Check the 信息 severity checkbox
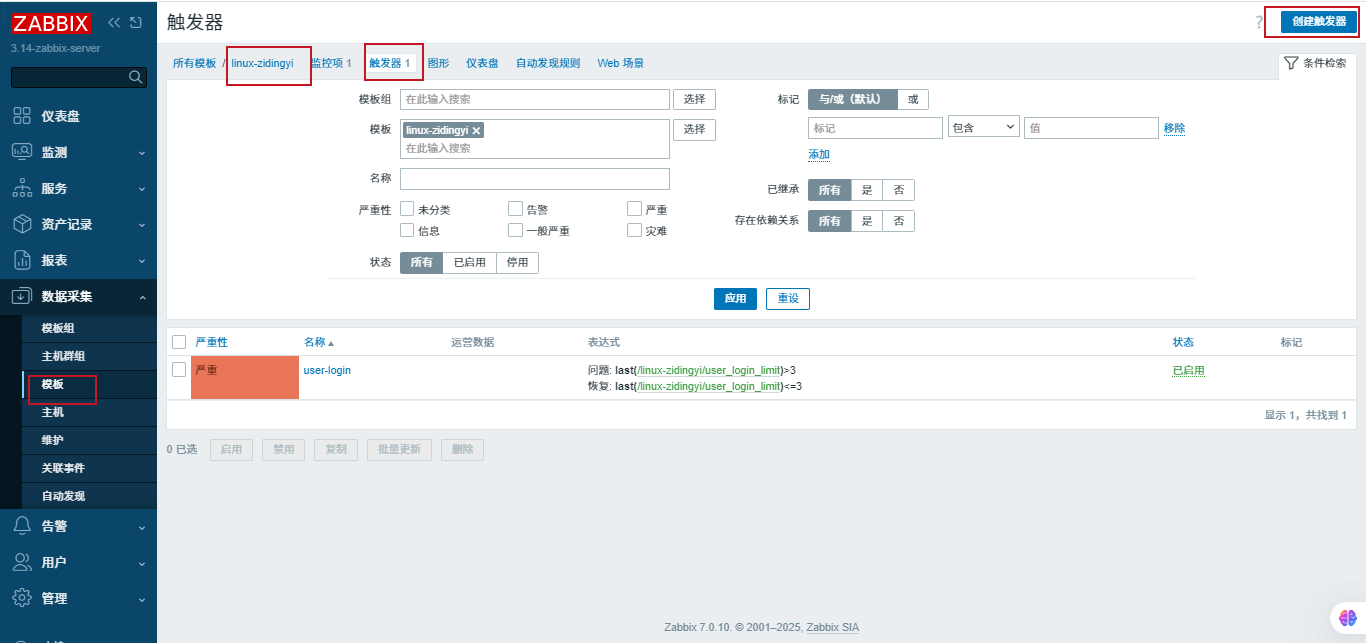Image resolution: width=1366 pixels, height=643 pixels. coord(407,230)
